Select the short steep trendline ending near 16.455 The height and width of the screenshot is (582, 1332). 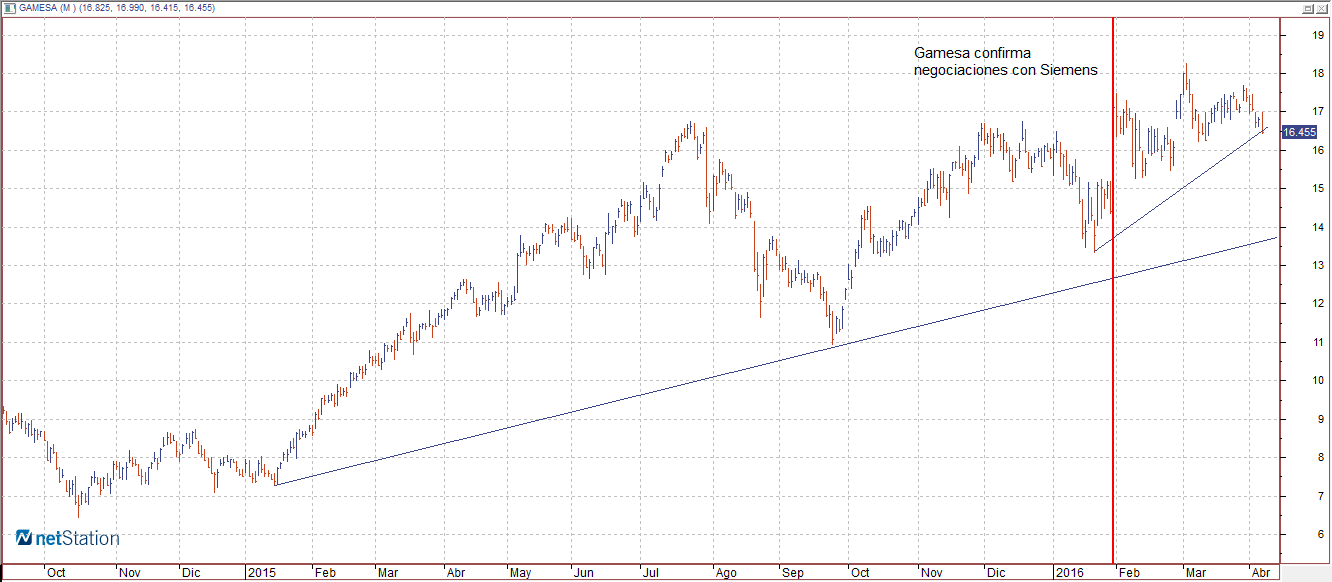pyautogui.click(x=1181, y=190)
